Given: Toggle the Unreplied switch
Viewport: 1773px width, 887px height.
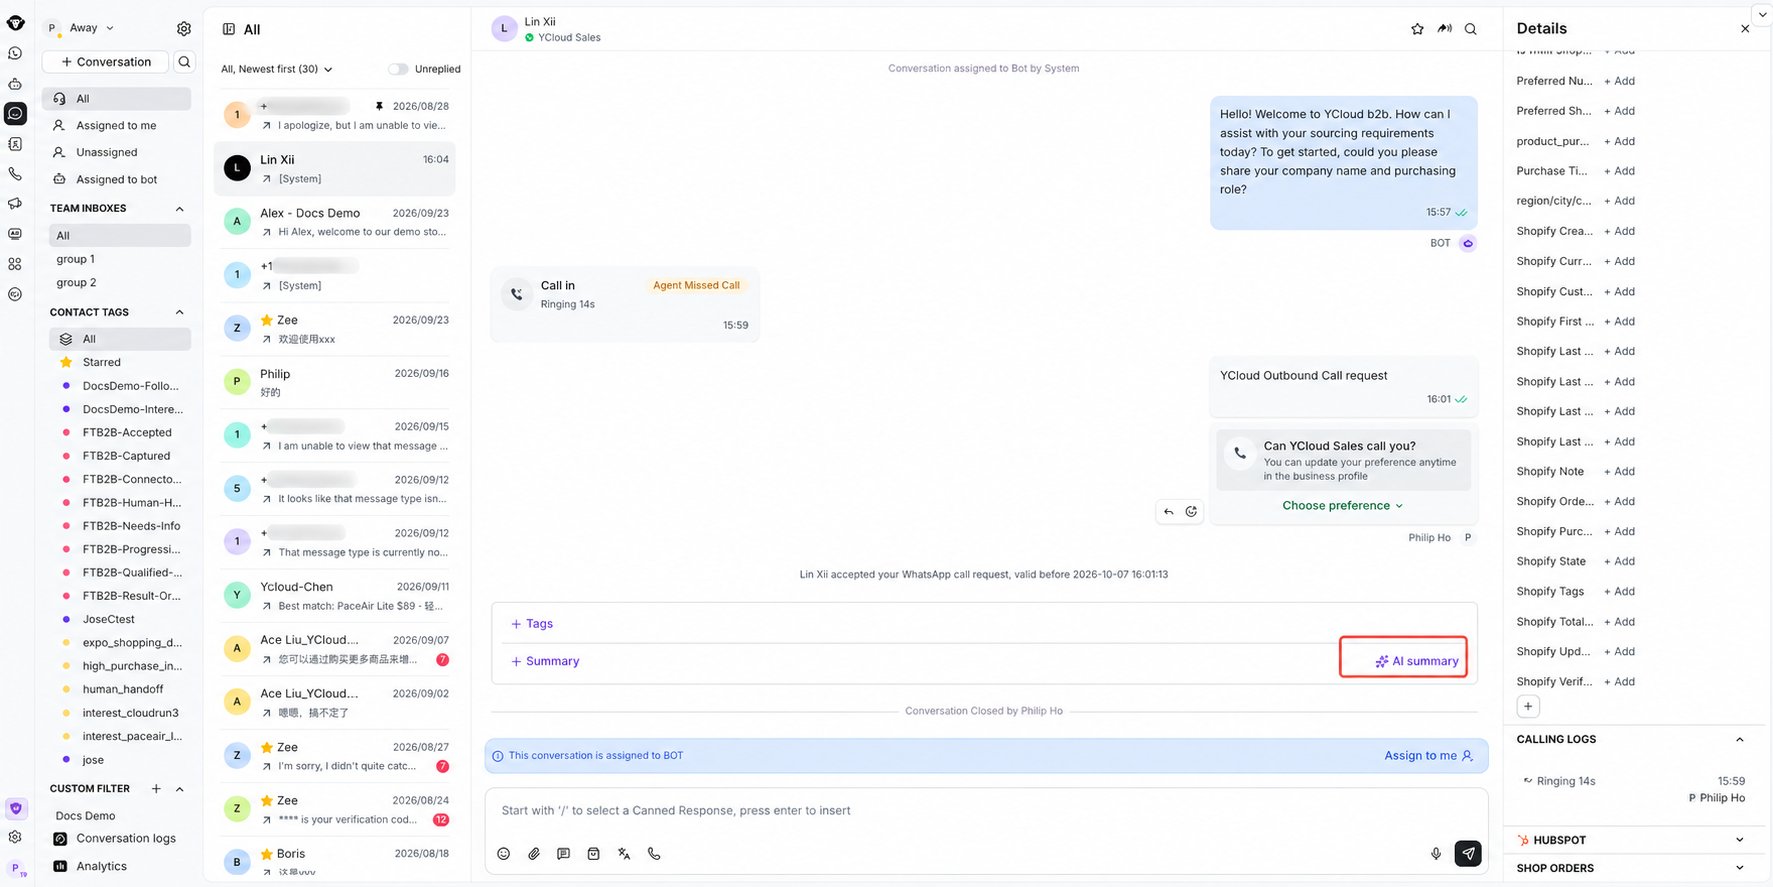Looking at the screenshot, I should coord(398,69).
